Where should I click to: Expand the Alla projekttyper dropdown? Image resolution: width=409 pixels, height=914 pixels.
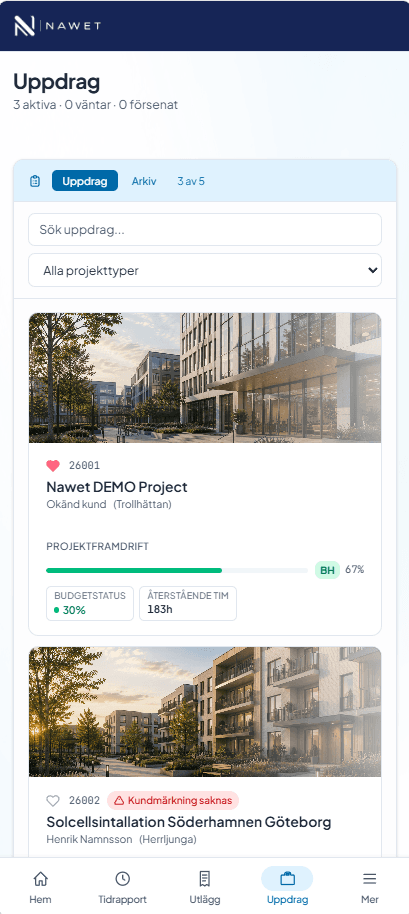click(x=205, y=270)
